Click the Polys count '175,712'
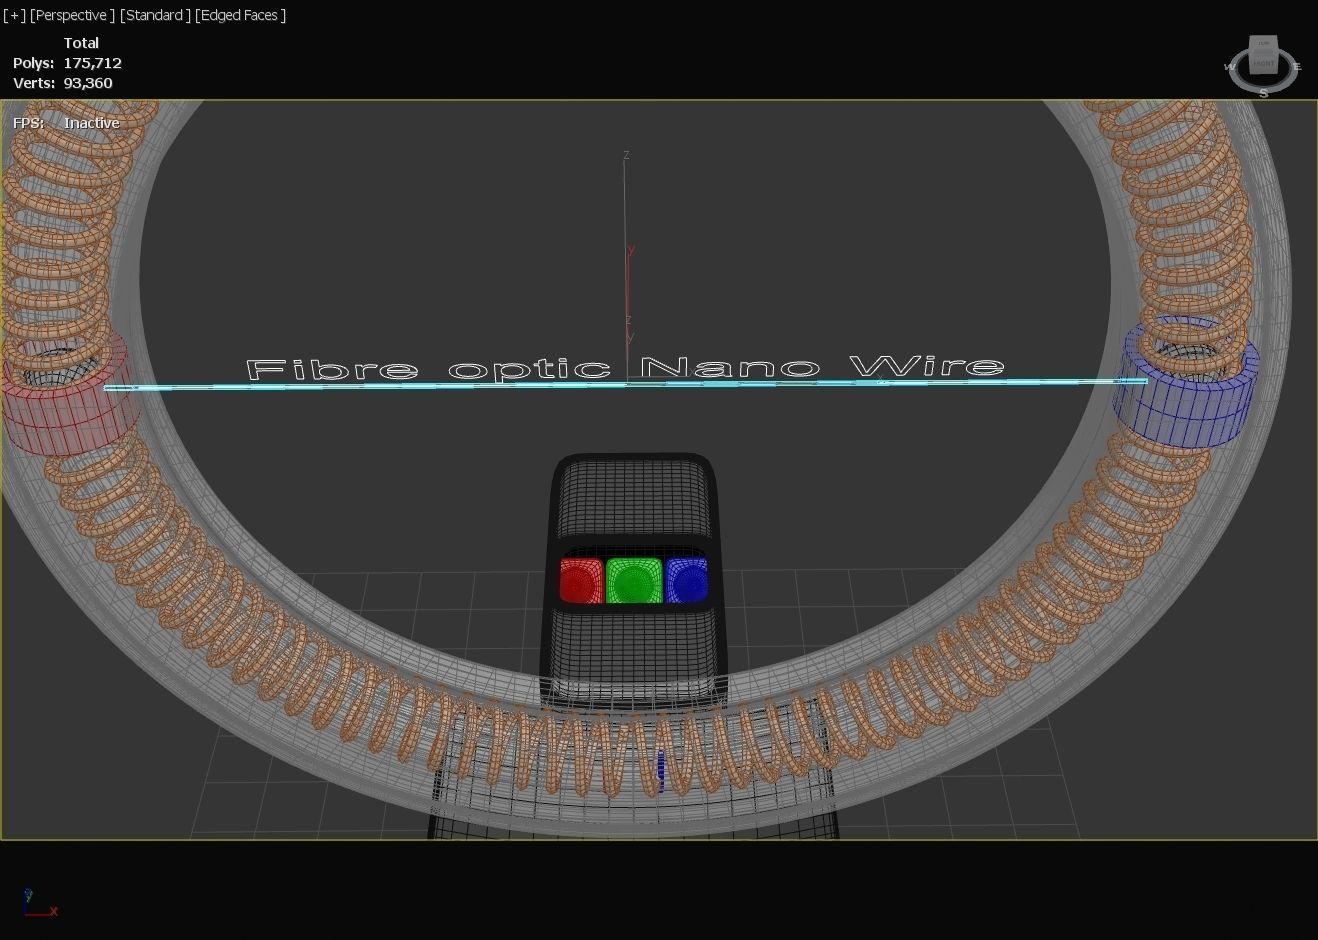1318x940 pixels. pyautogui.click(x=92, y=63)
